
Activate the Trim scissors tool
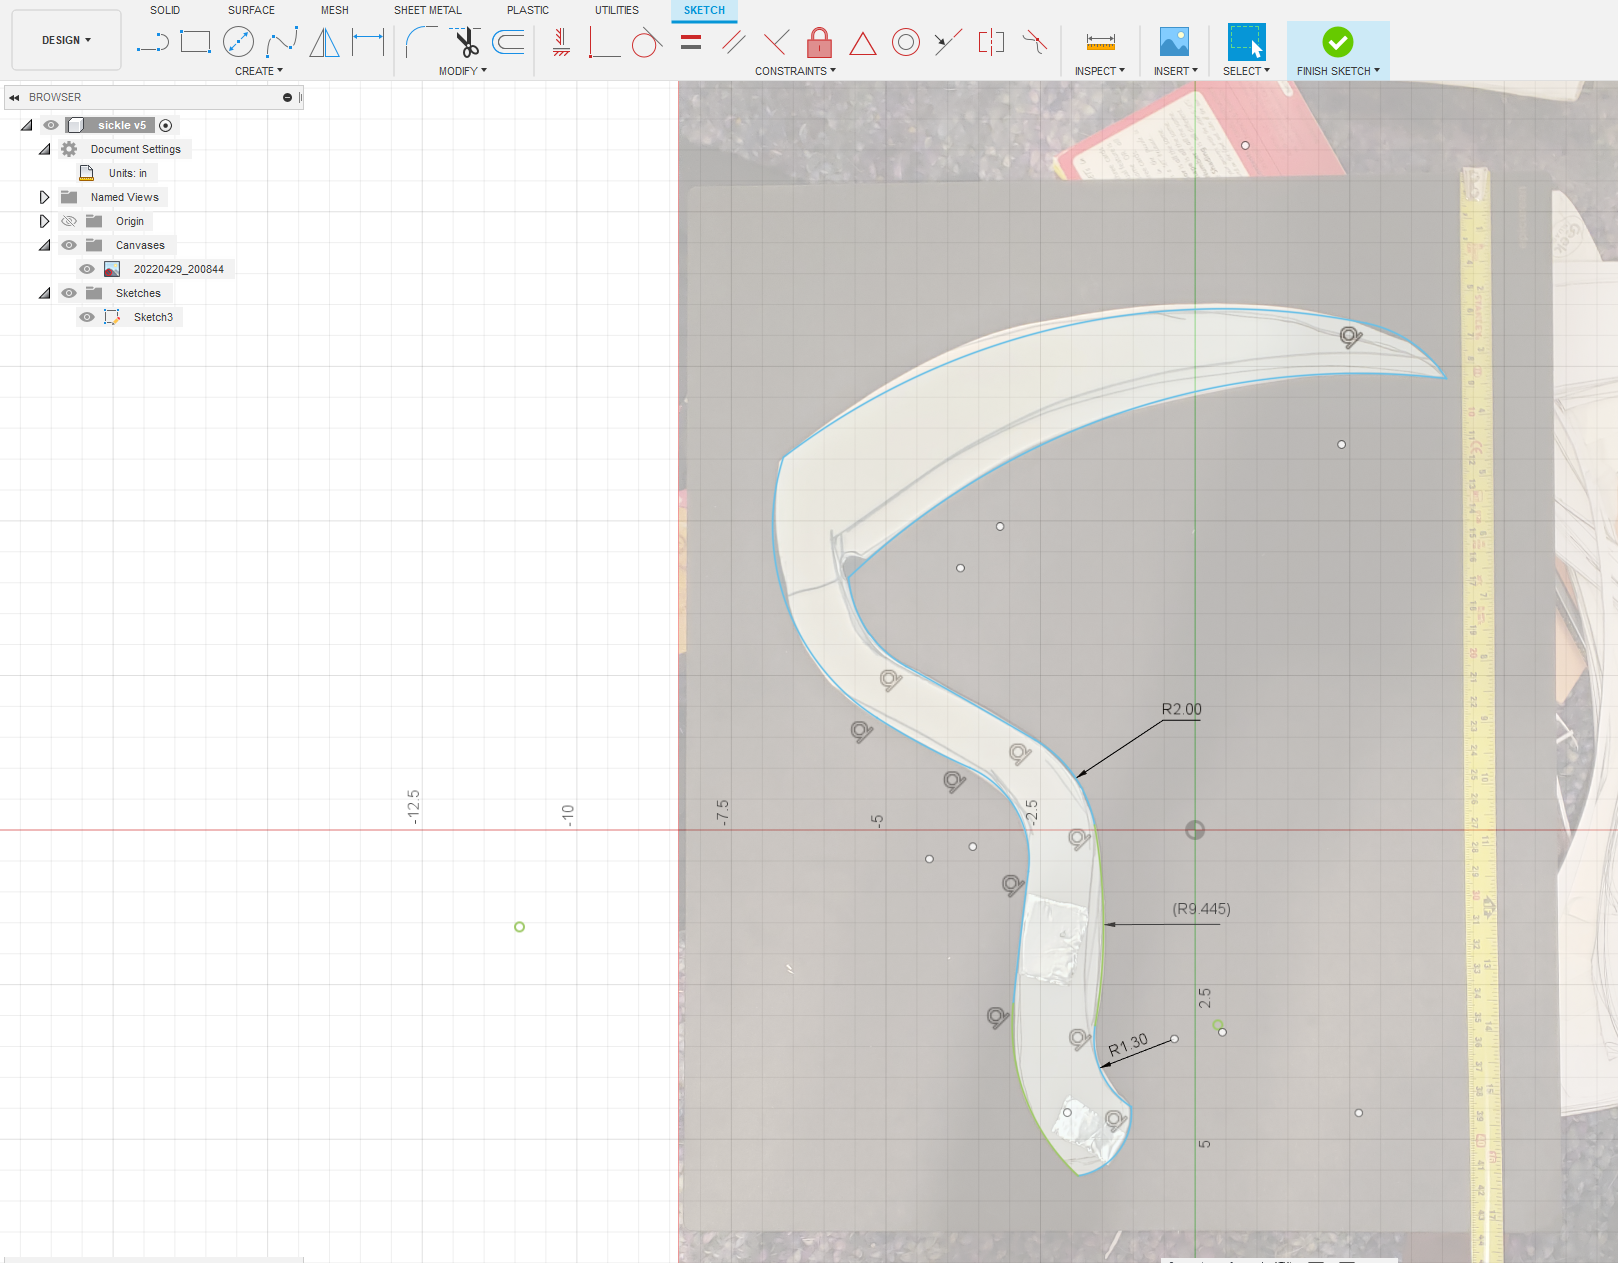tap(466, 42)
